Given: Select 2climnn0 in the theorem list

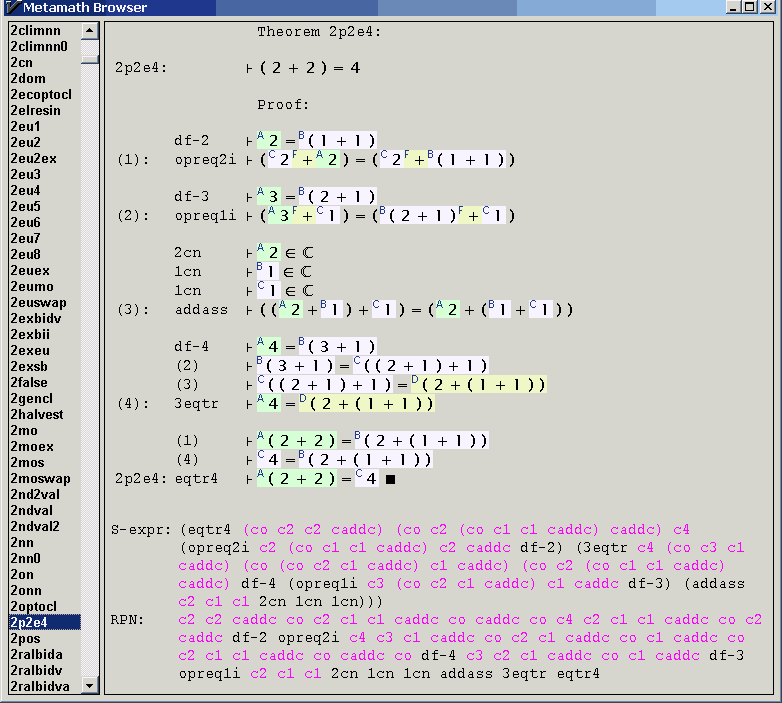Looking at the screenshot, I should [39, 47].
